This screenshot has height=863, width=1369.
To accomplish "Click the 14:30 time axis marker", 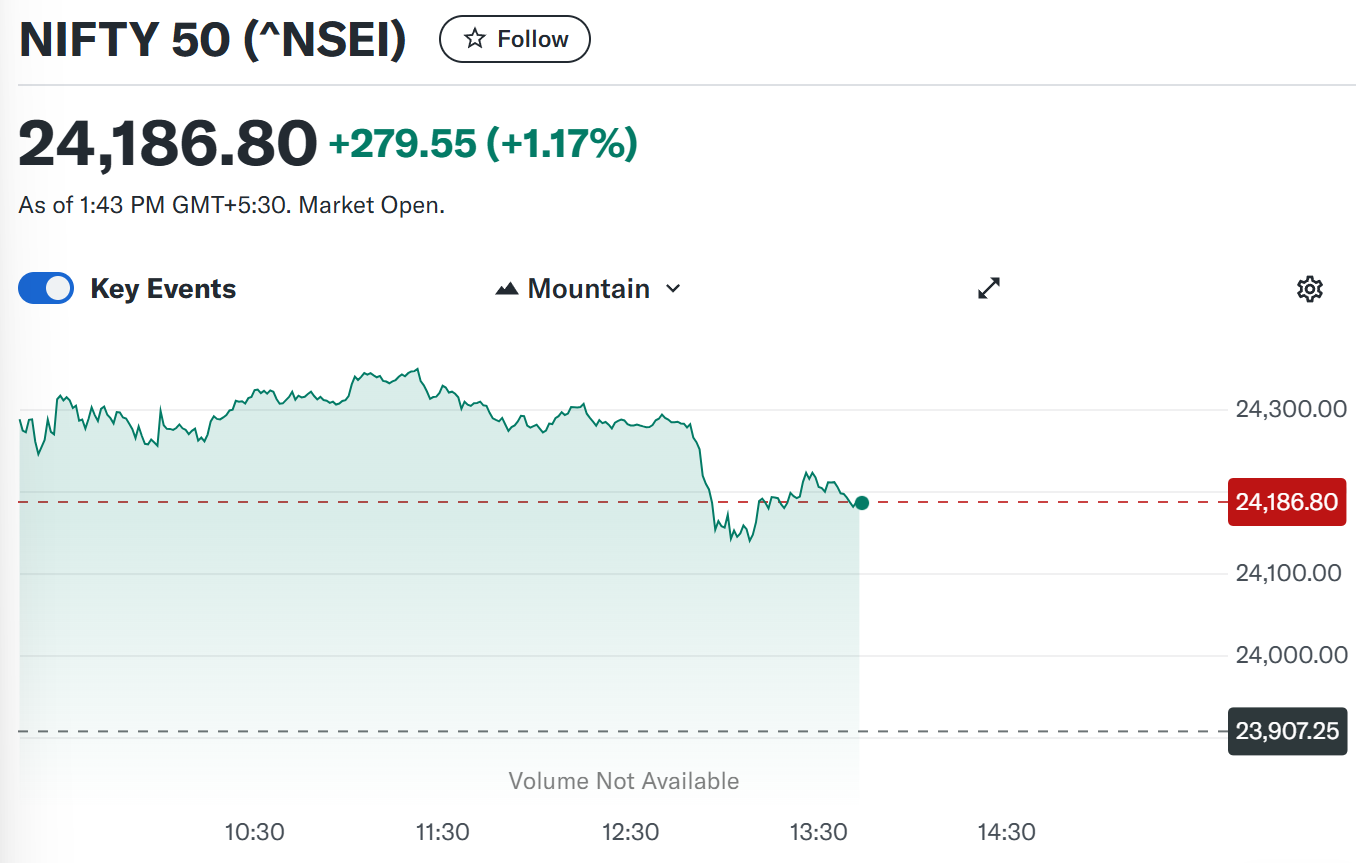I will click(1006, 832).
